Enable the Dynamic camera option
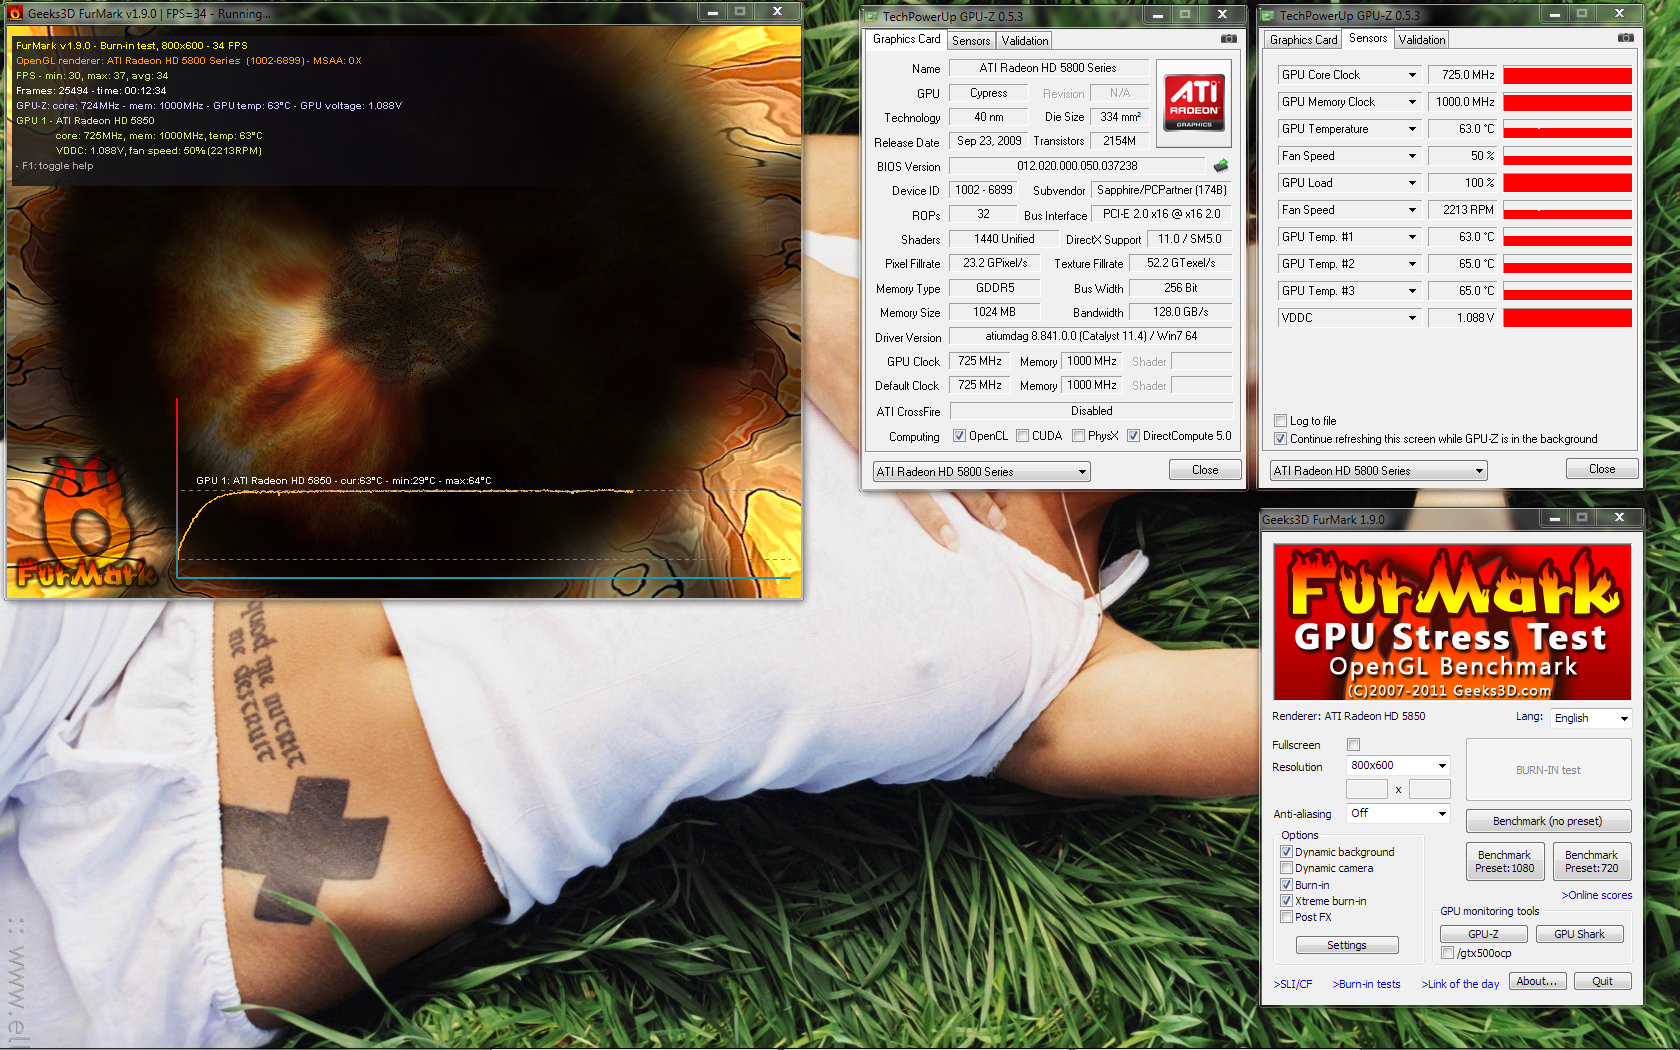Viewport: 1680px width, 1050px height. coord(1287,868)
